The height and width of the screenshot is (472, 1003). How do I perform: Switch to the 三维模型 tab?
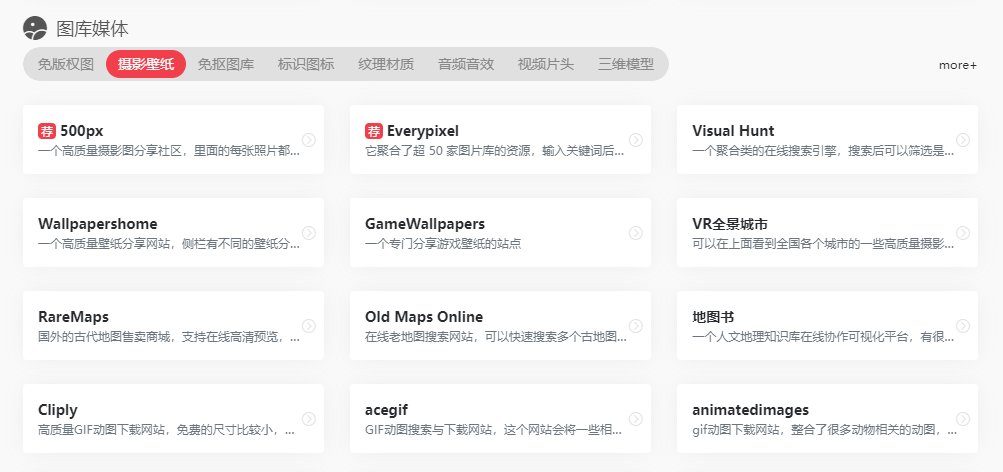[x=626, y=64]
